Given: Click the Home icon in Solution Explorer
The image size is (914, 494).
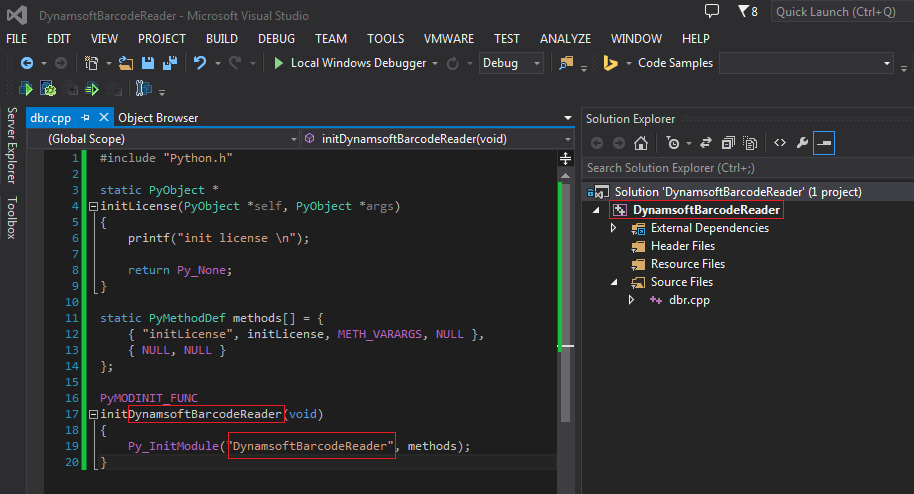Looking at the screenshot, I should (641, 143).
